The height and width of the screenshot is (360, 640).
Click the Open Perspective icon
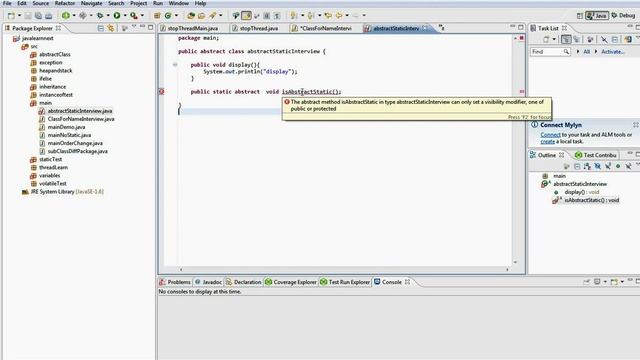(580, 16)
